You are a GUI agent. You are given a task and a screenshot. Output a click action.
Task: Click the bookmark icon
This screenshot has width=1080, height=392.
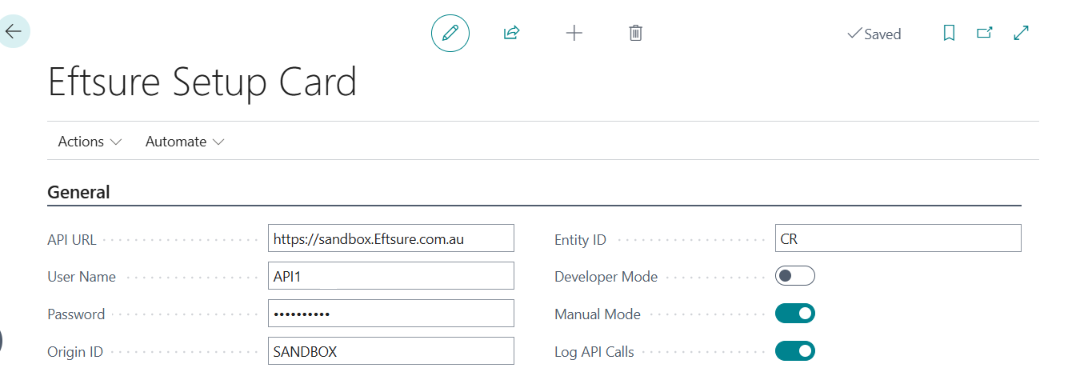948,33
